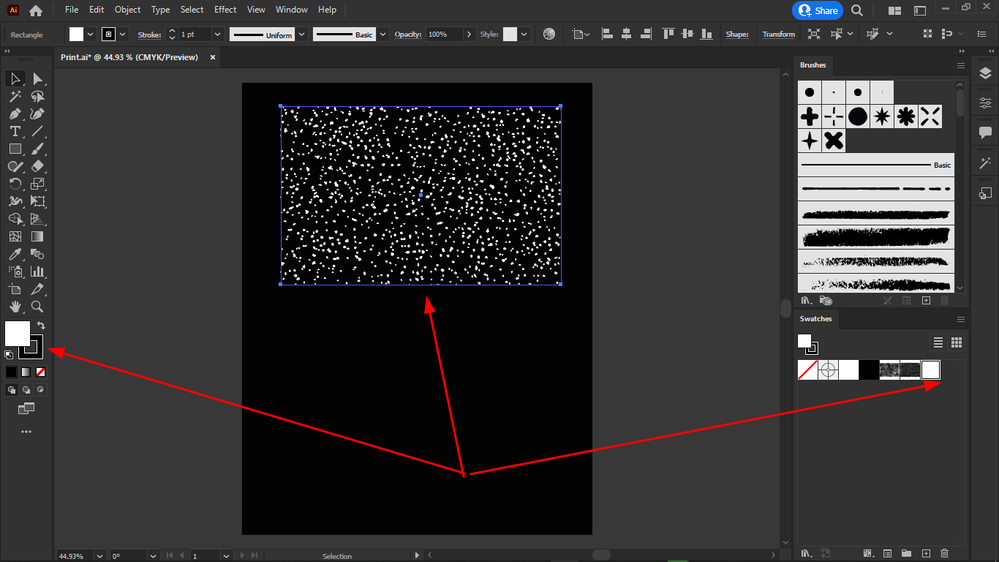Screen dimensions: 999x562
Task: Open Edit Toolbar three dots
Action: click(26, 432)
